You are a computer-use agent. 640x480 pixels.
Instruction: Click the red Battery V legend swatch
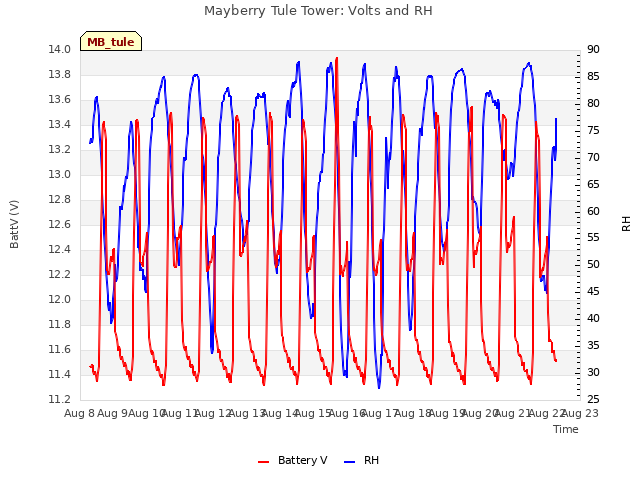[x=264, y=462]
